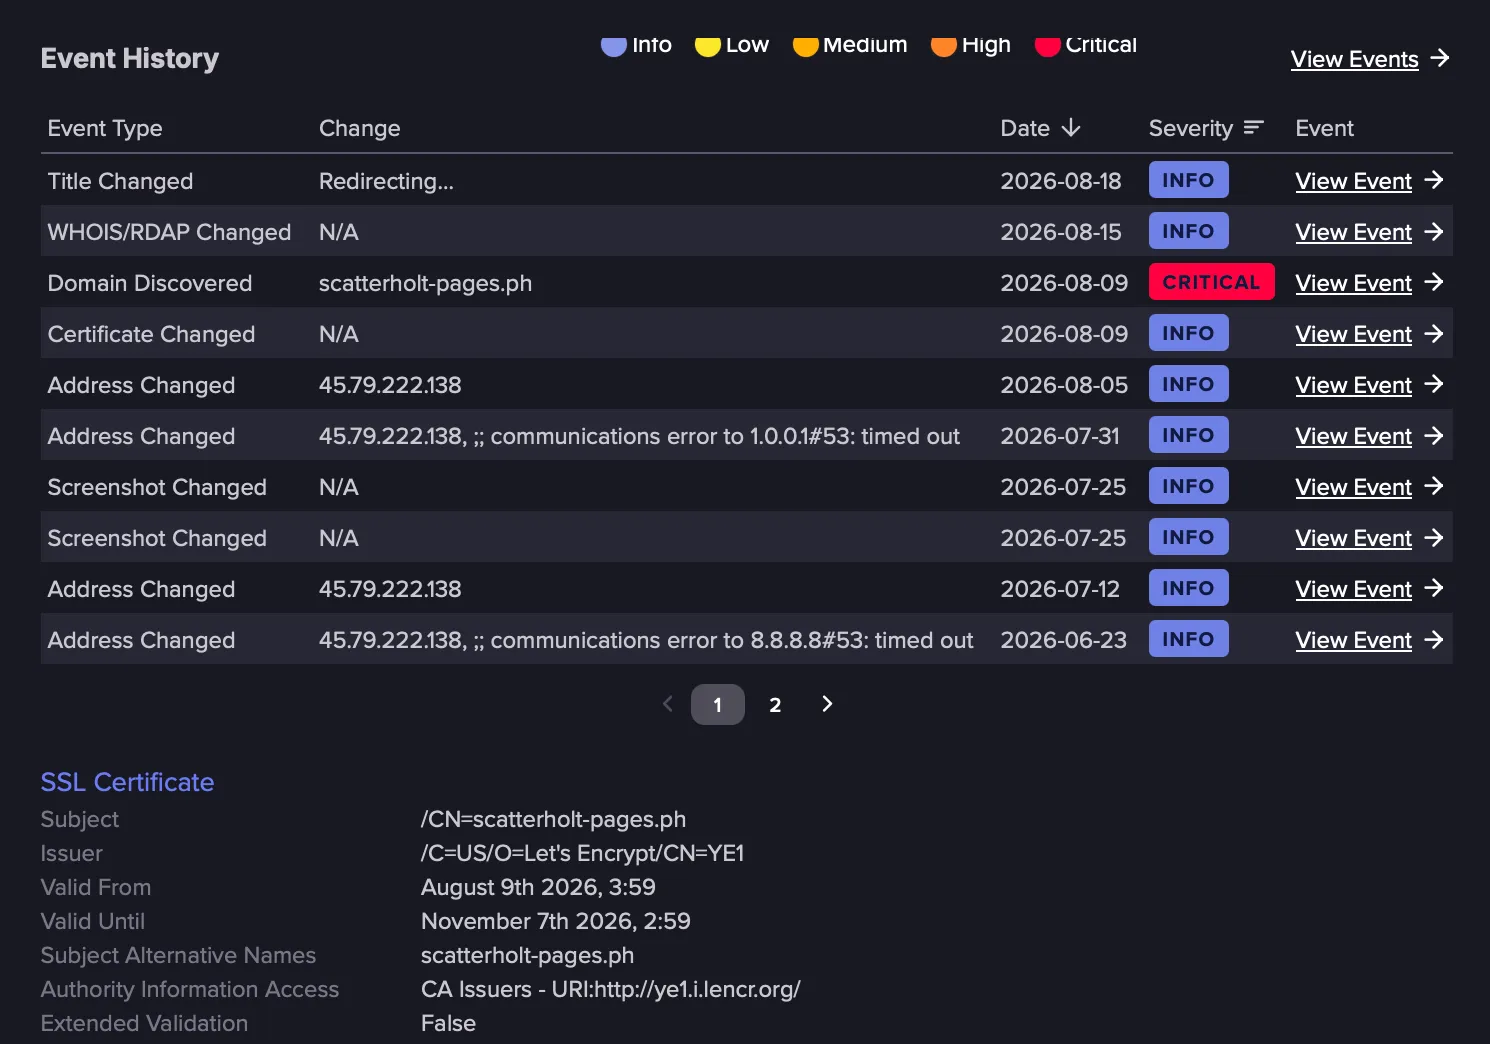Open the View Events link

click(x=1354, y=59)
